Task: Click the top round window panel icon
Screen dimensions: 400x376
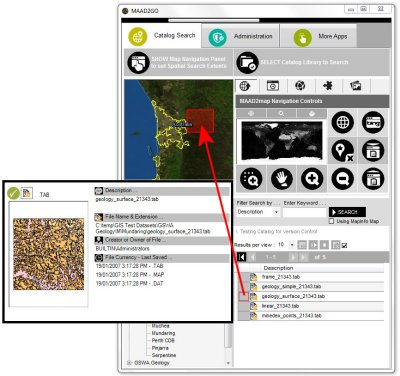Action: 373,122
